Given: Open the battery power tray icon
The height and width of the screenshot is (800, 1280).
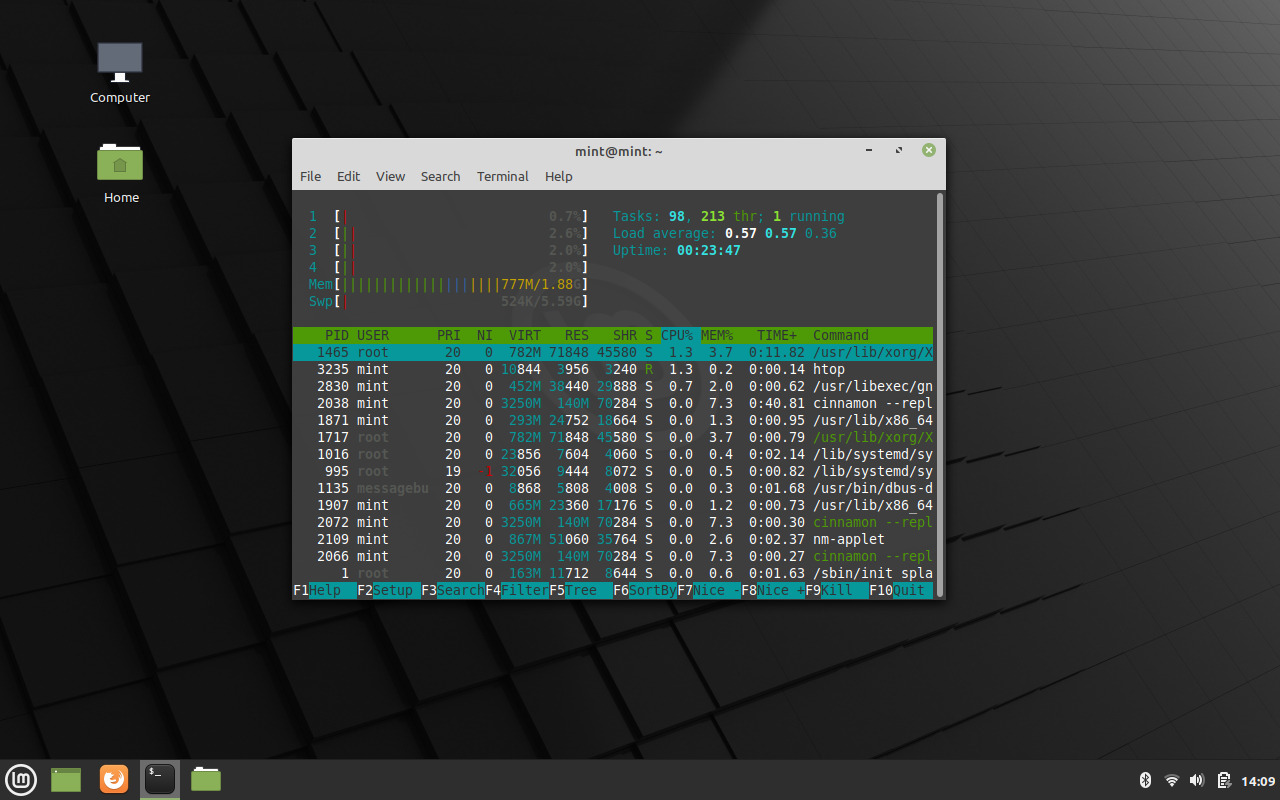Looking at the screenshot, I should (x=1223, y=780).
